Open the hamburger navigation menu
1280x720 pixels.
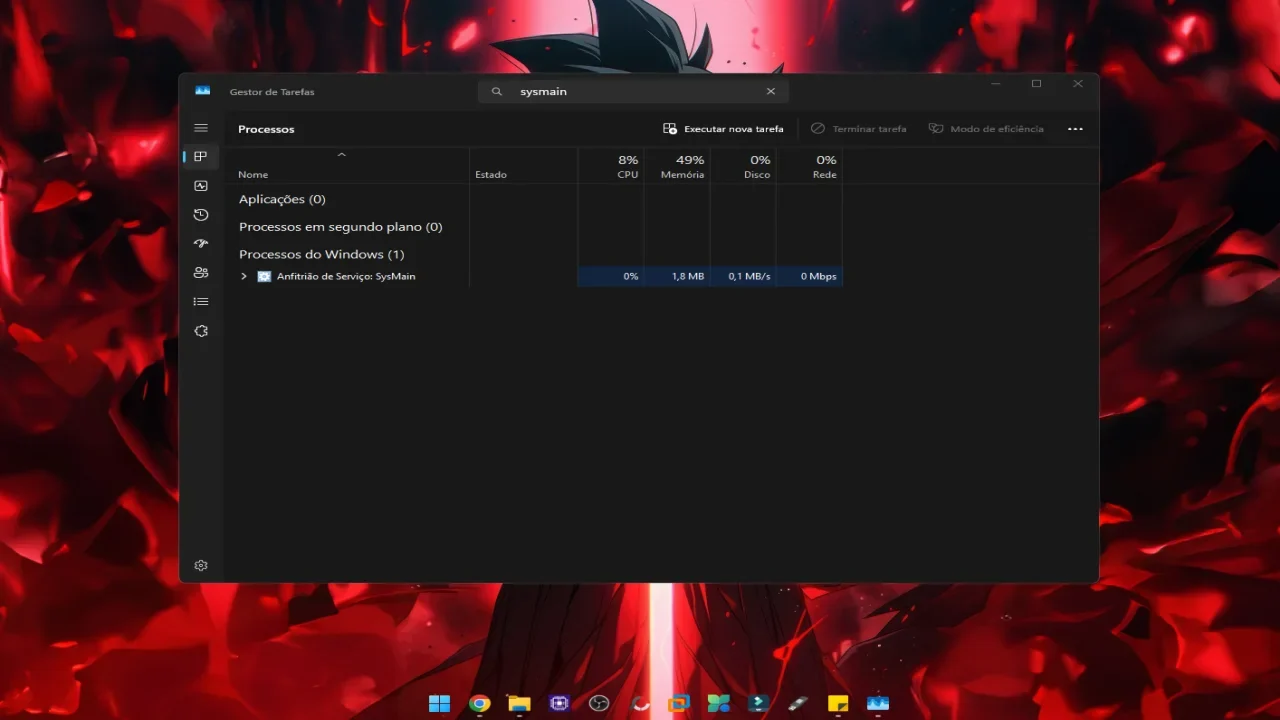pos(201,128)
